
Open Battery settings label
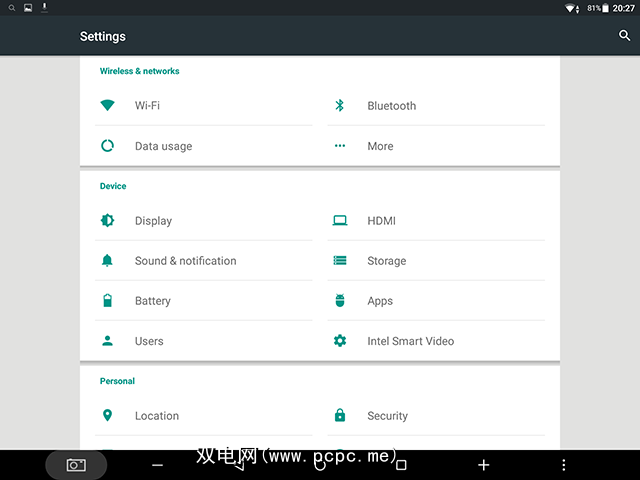(x=153, y=301)
